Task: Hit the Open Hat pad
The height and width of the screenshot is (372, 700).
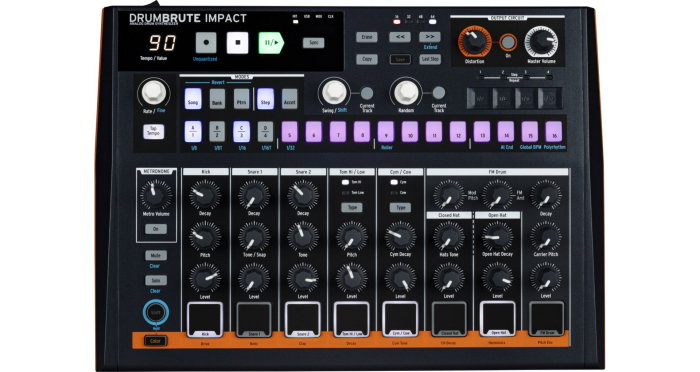Action: pyautogui.click(x=498, y=319)
